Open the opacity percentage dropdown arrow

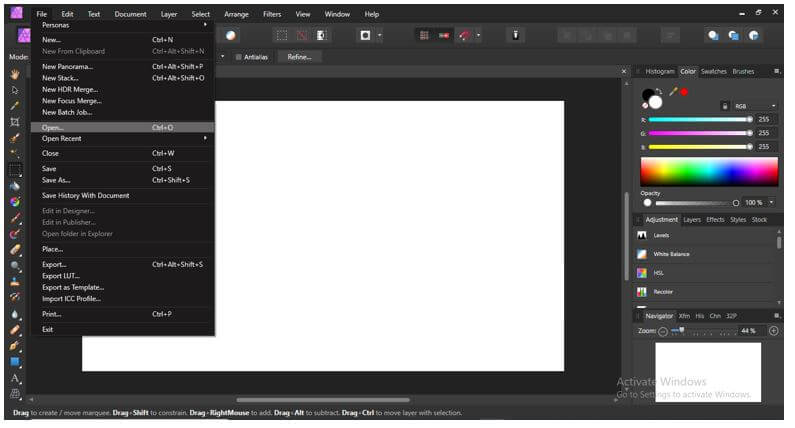pos(771,202)
